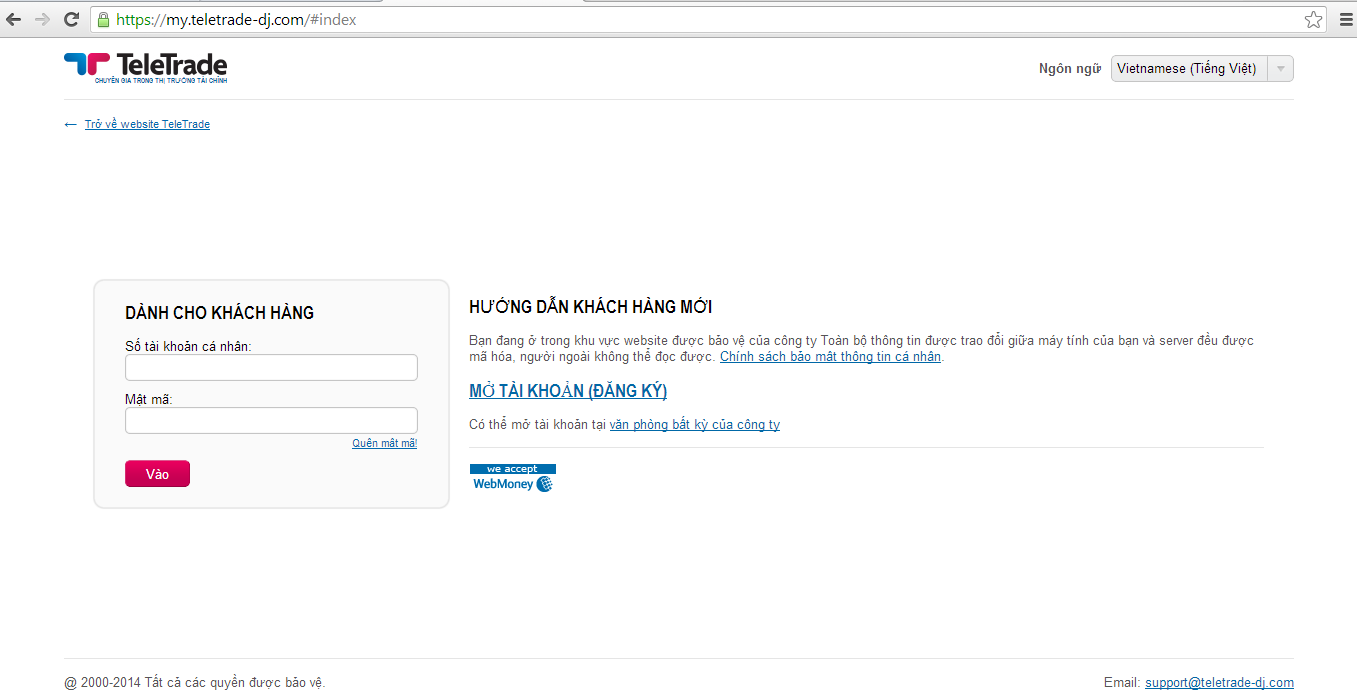Follow the Trở về website TeleTrade link
Image resolution: width=1357 pixels, height=699 pixels.
coord(147,125)
